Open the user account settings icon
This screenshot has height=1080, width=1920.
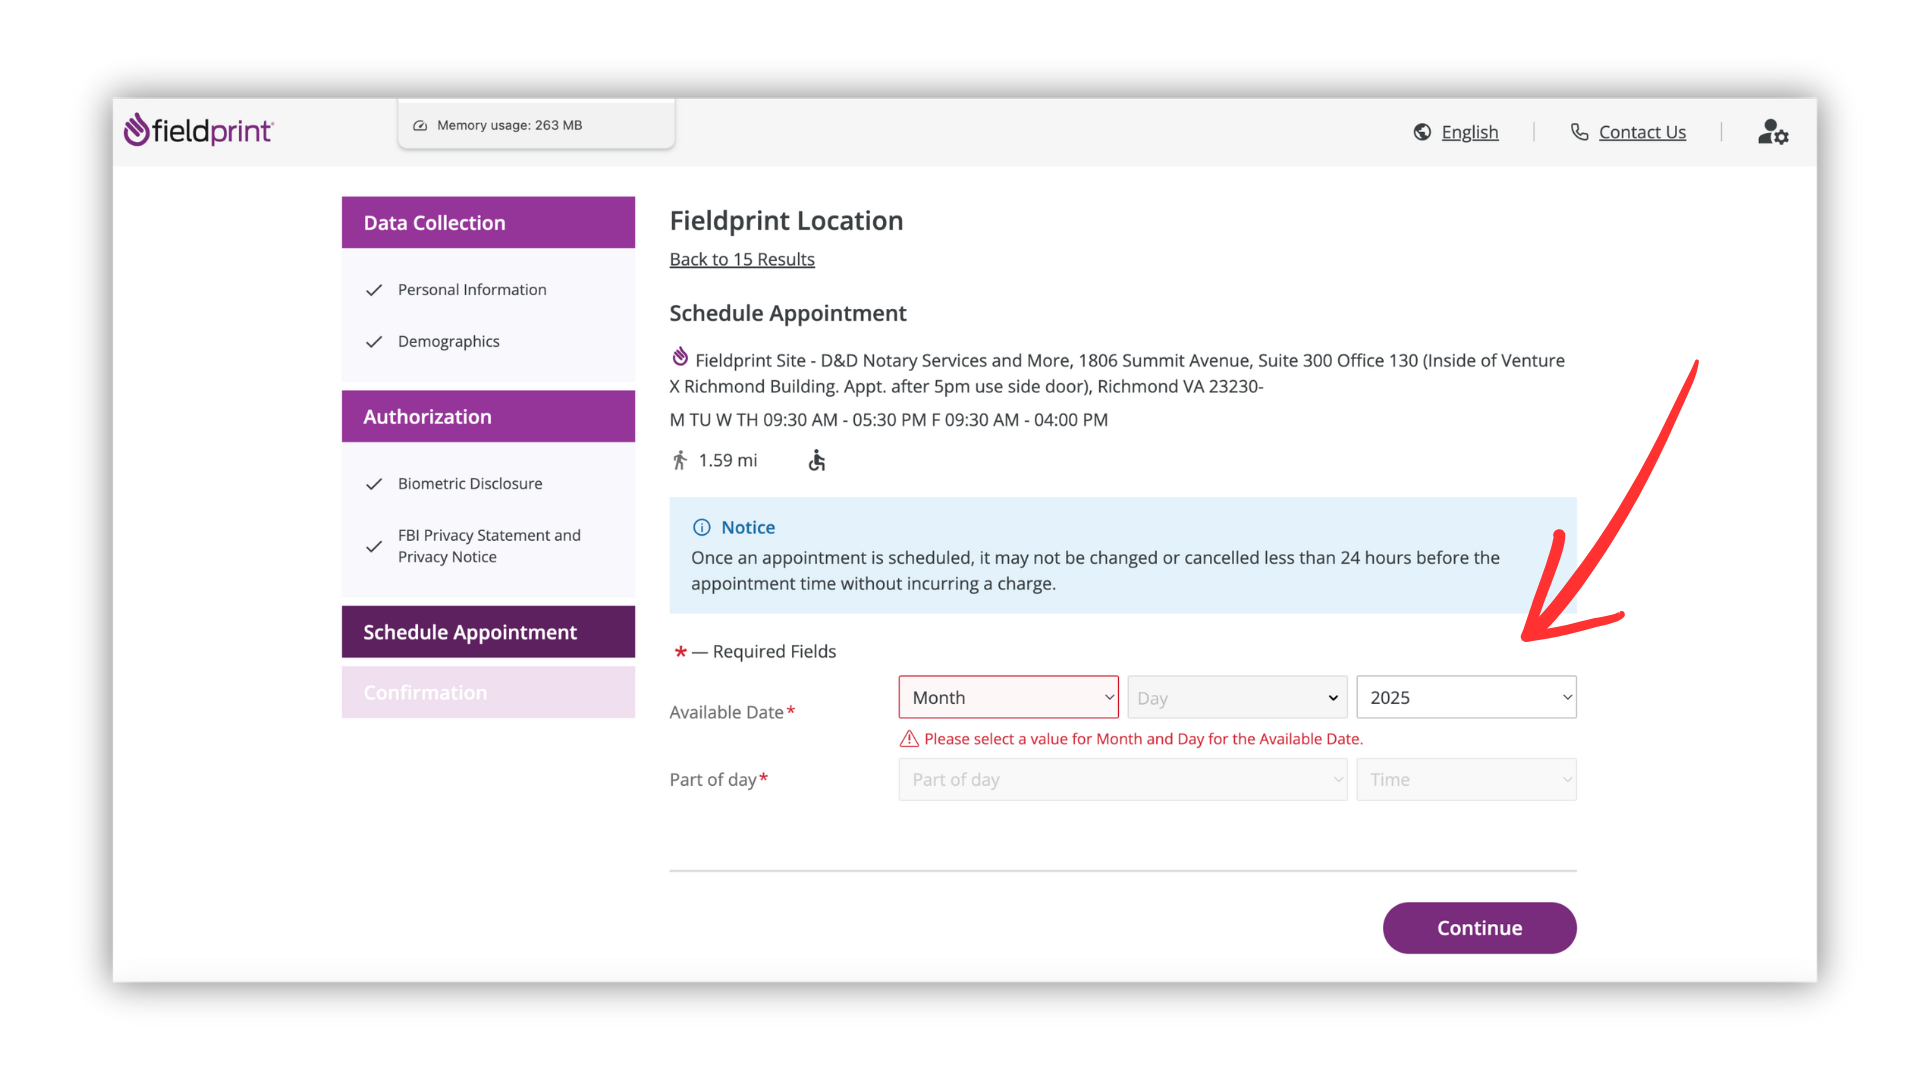tap(1772, 132)
